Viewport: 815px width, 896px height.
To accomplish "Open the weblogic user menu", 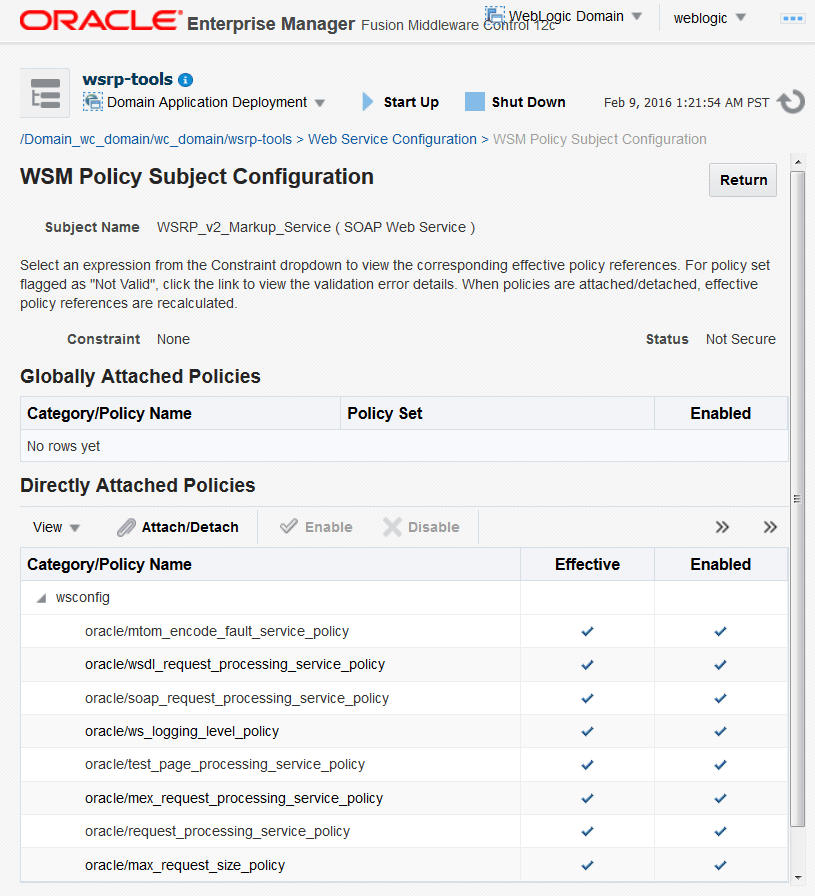I will [x=708, y=17].
